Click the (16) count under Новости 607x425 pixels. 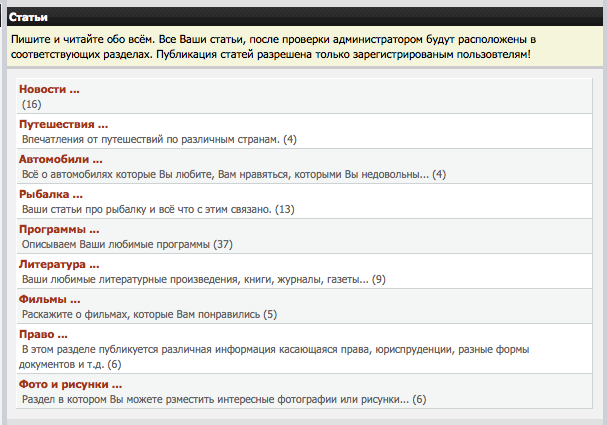point(32,104)
